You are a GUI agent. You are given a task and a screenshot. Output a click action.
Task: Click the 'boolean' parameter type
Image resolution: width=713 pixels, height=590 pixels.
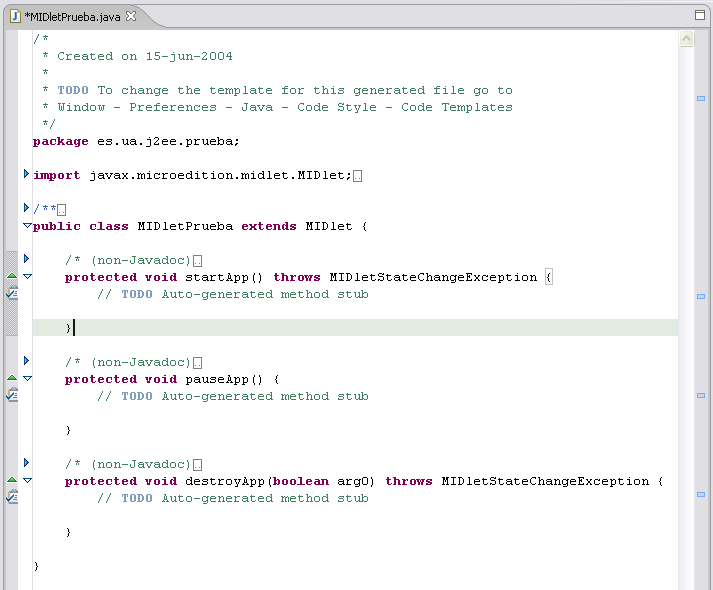click(301, 481)
